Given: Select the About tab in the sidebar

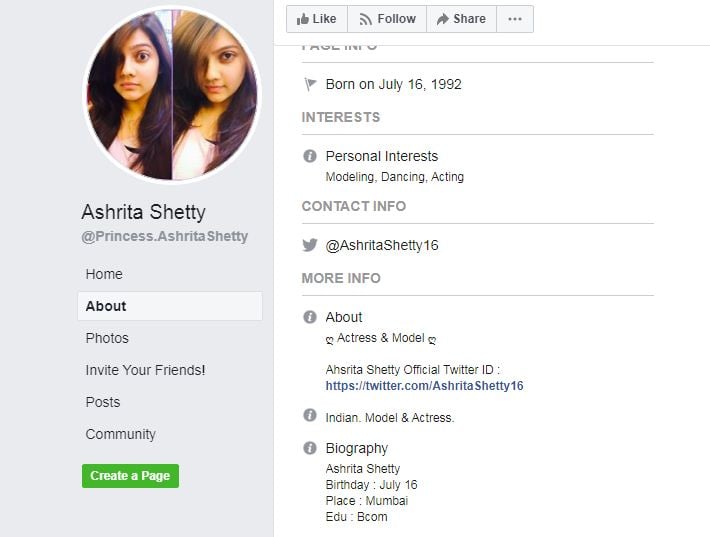Looking at the screenshot, I should 170,306.
